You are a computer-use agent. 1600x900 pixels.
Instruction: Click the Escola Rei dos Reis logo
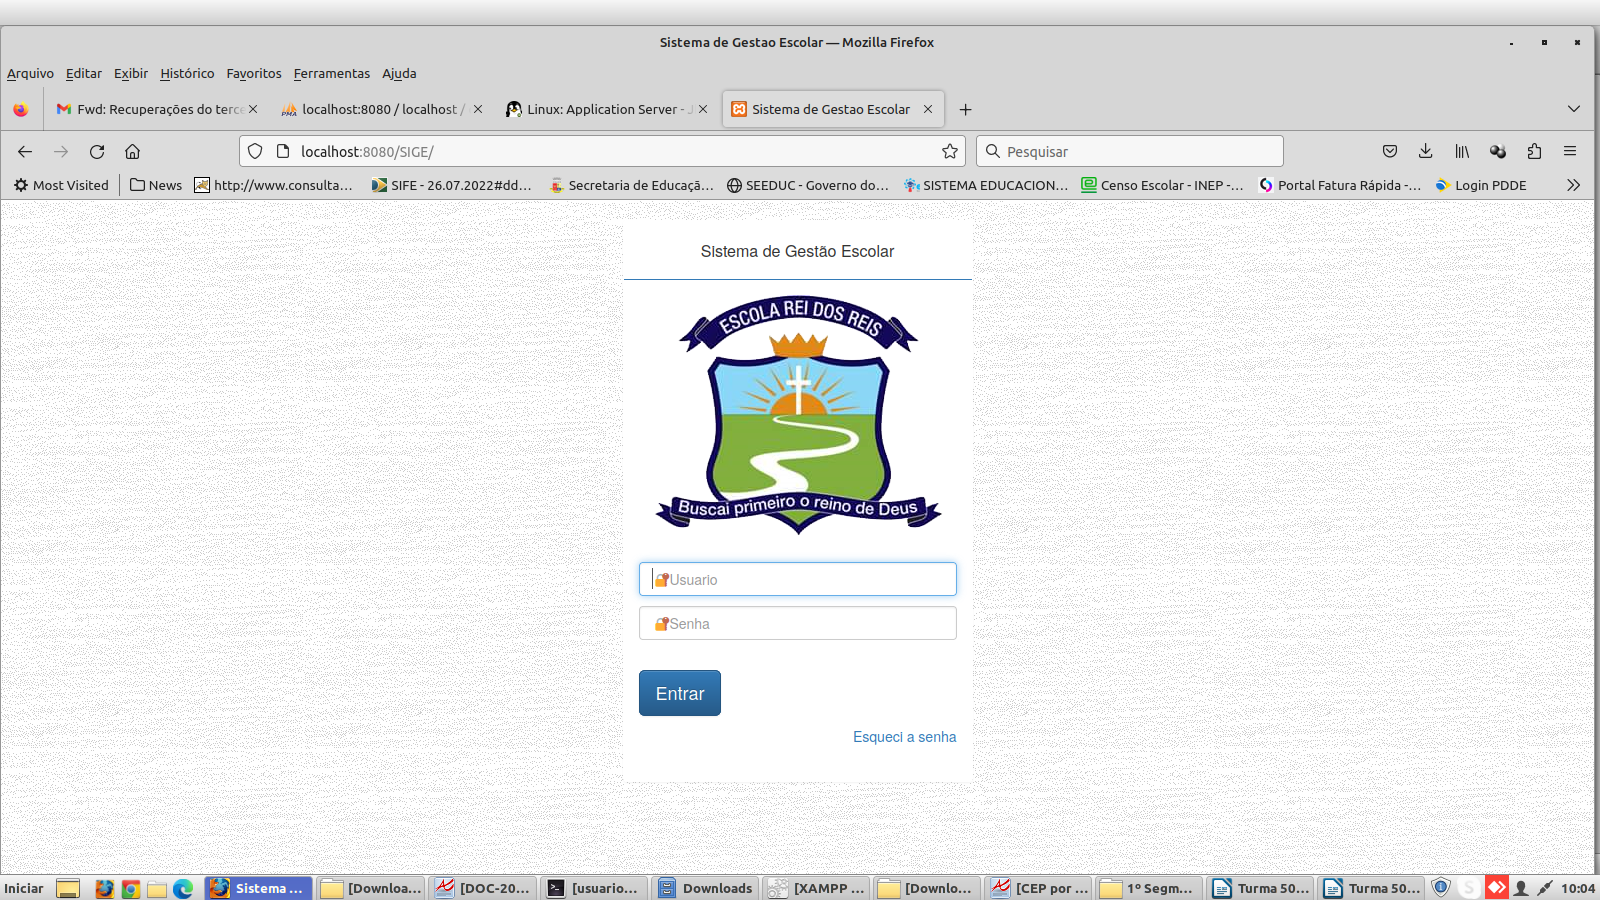pos(798,415)
